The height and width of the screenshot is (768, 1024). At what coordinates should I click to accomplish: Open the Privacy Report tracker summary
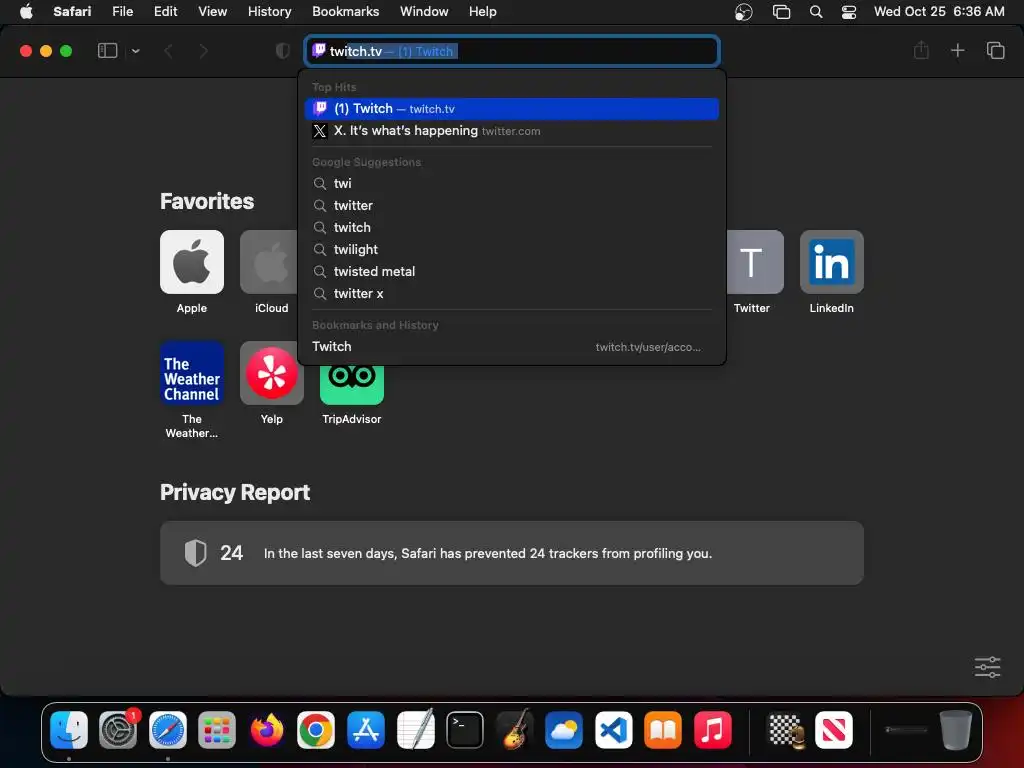coord(512,553)
